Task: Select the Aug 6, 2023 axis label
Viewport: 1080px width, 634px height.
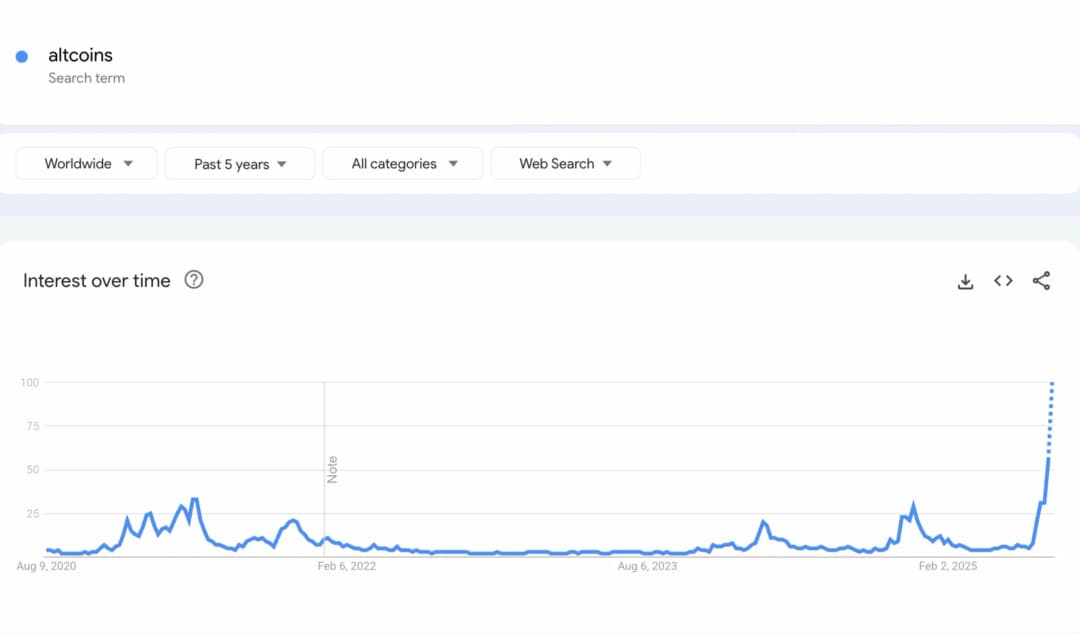Action: pos(647,567)
